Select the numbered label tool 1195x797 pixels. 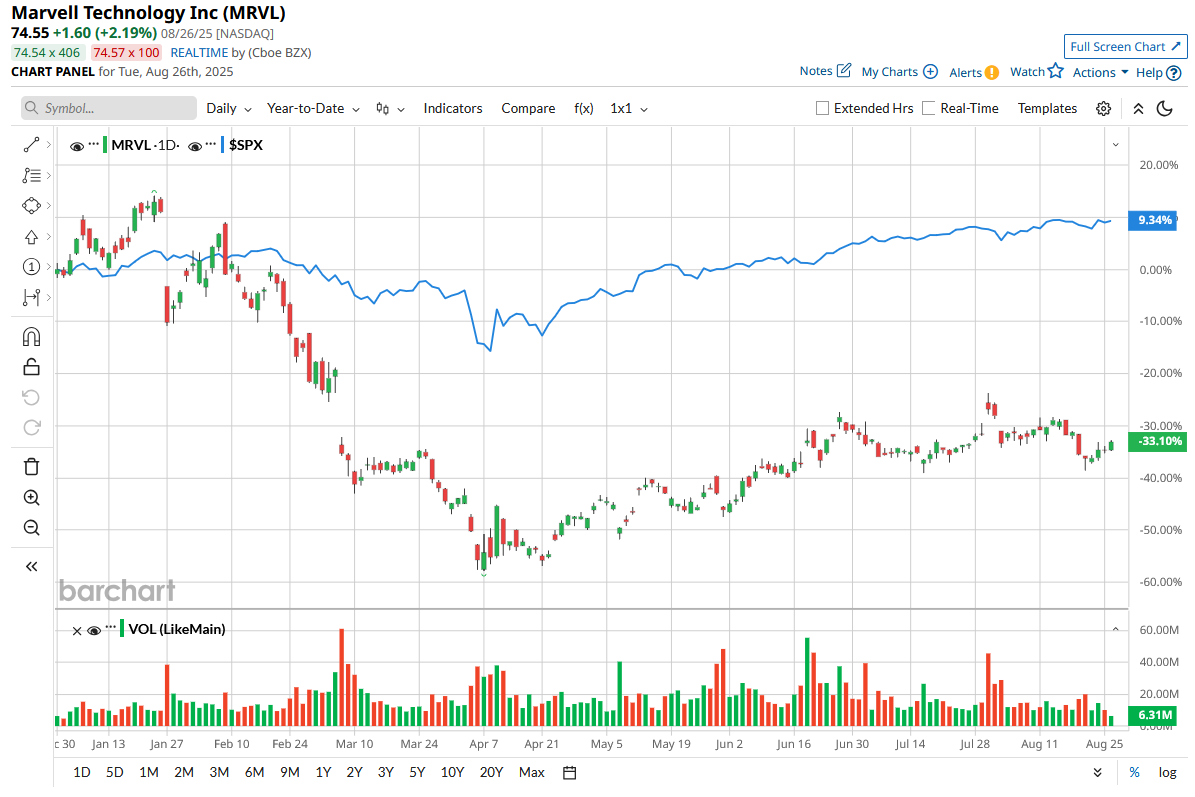[x=31, y=267]
